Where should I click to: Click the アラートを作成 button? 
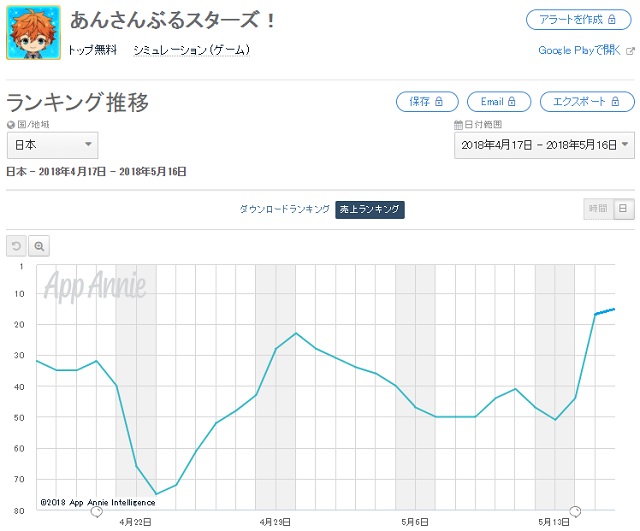point(578,20)
